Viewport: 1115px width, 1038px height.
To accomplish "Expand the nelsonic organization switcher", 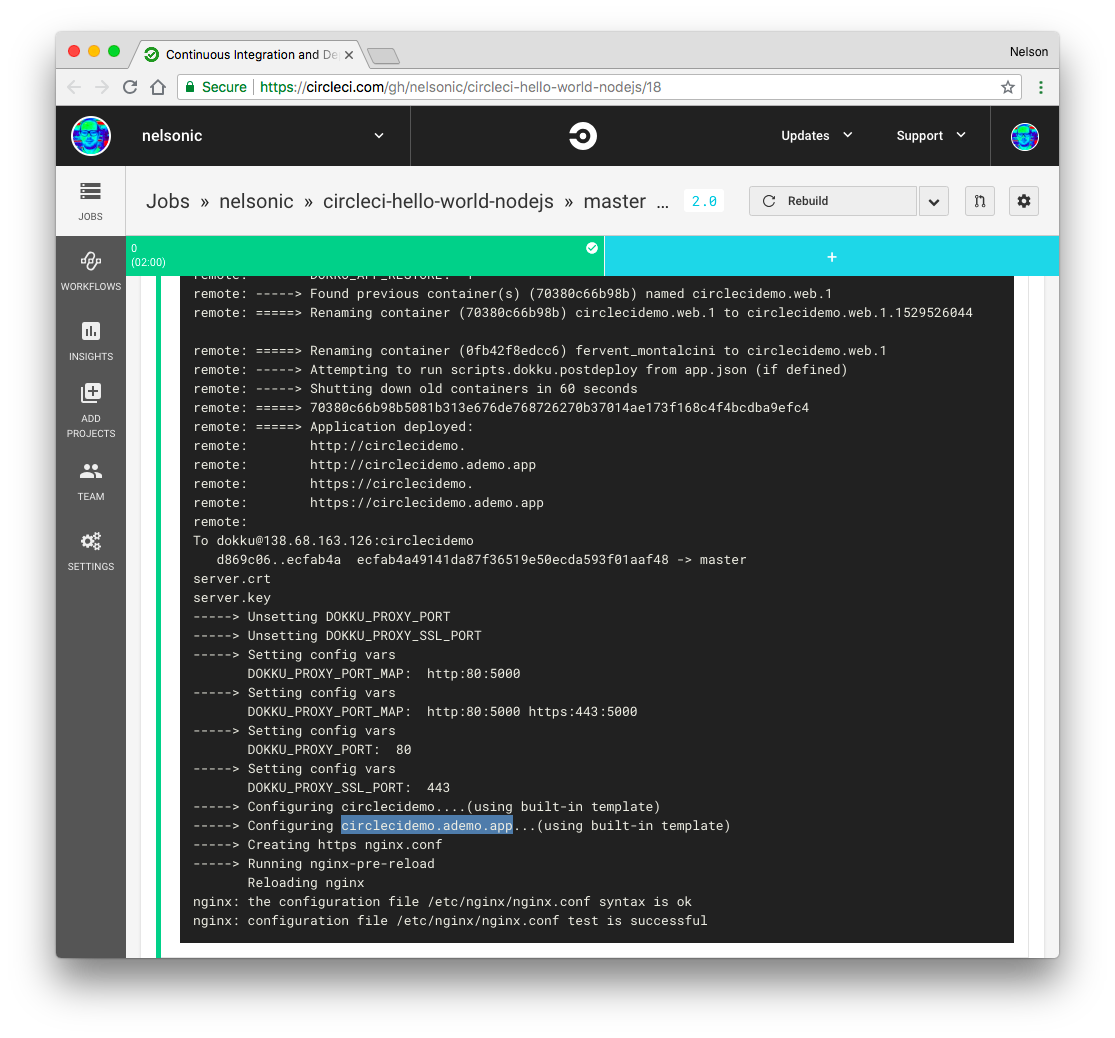I will 378,136.
